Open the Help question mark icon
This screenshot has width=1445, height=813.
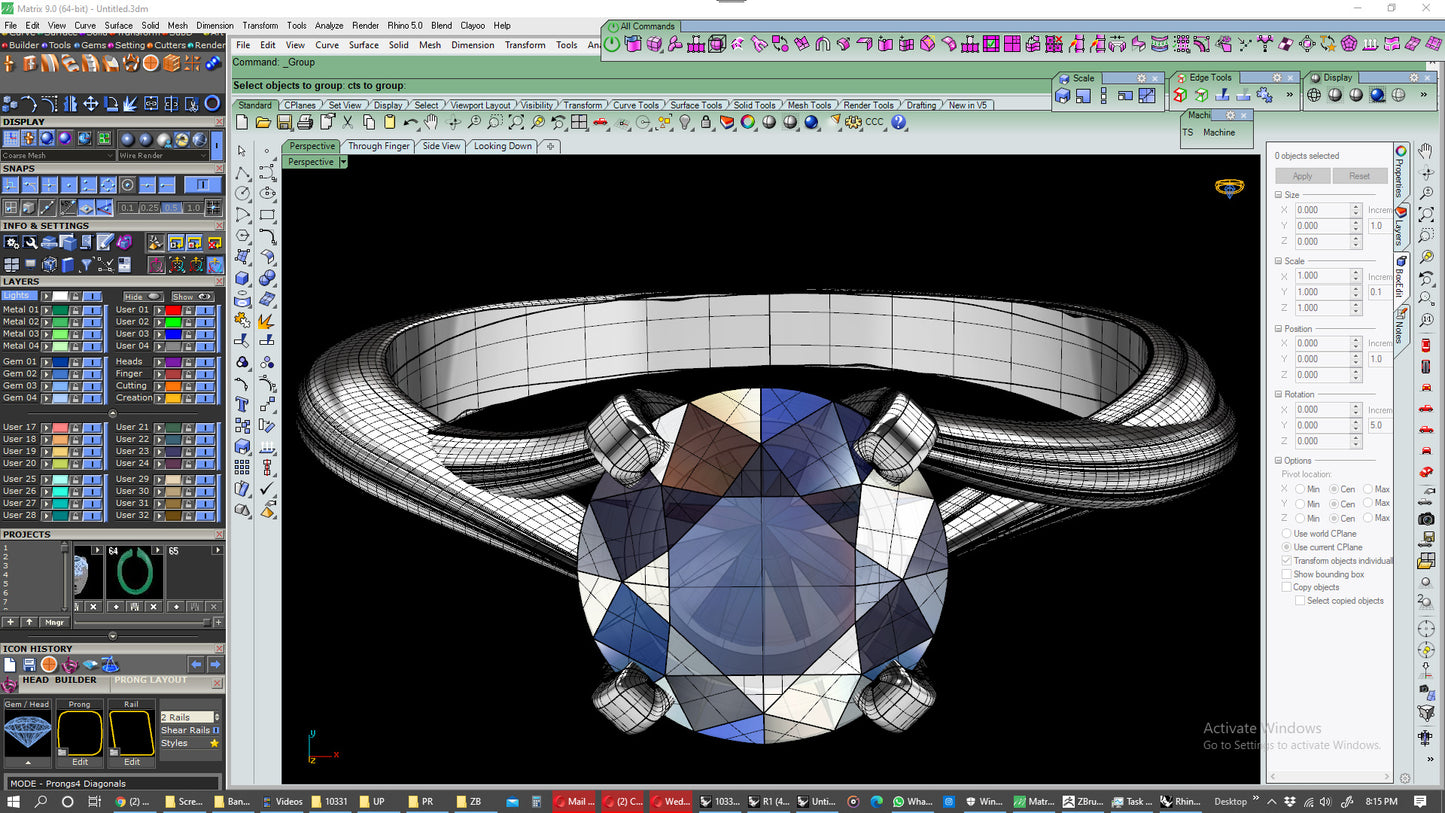click(898, 122)
